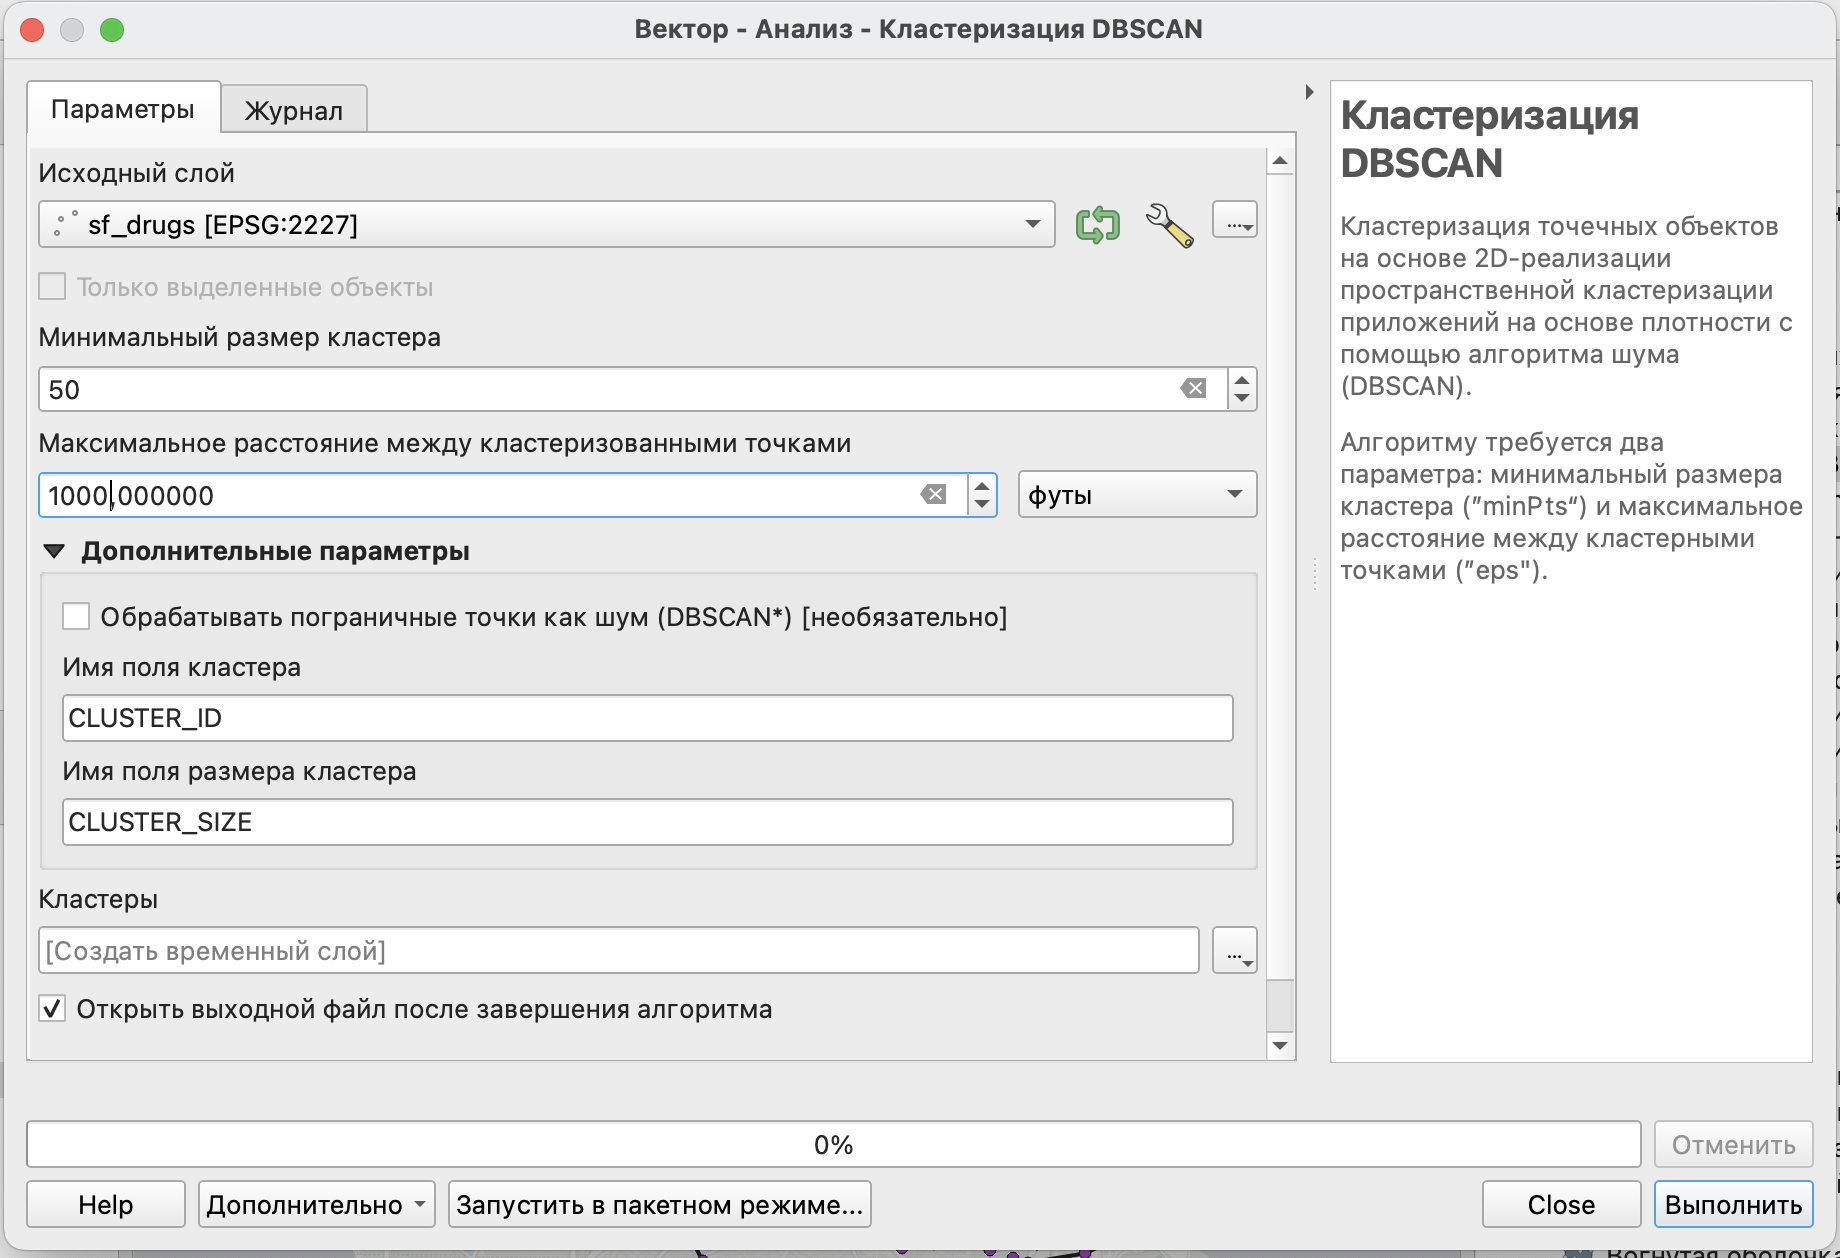Check 'Обрабатывать пограничные точки как шум'
This screenshot has width=1840, height=1258.
(x=76, y=616)
